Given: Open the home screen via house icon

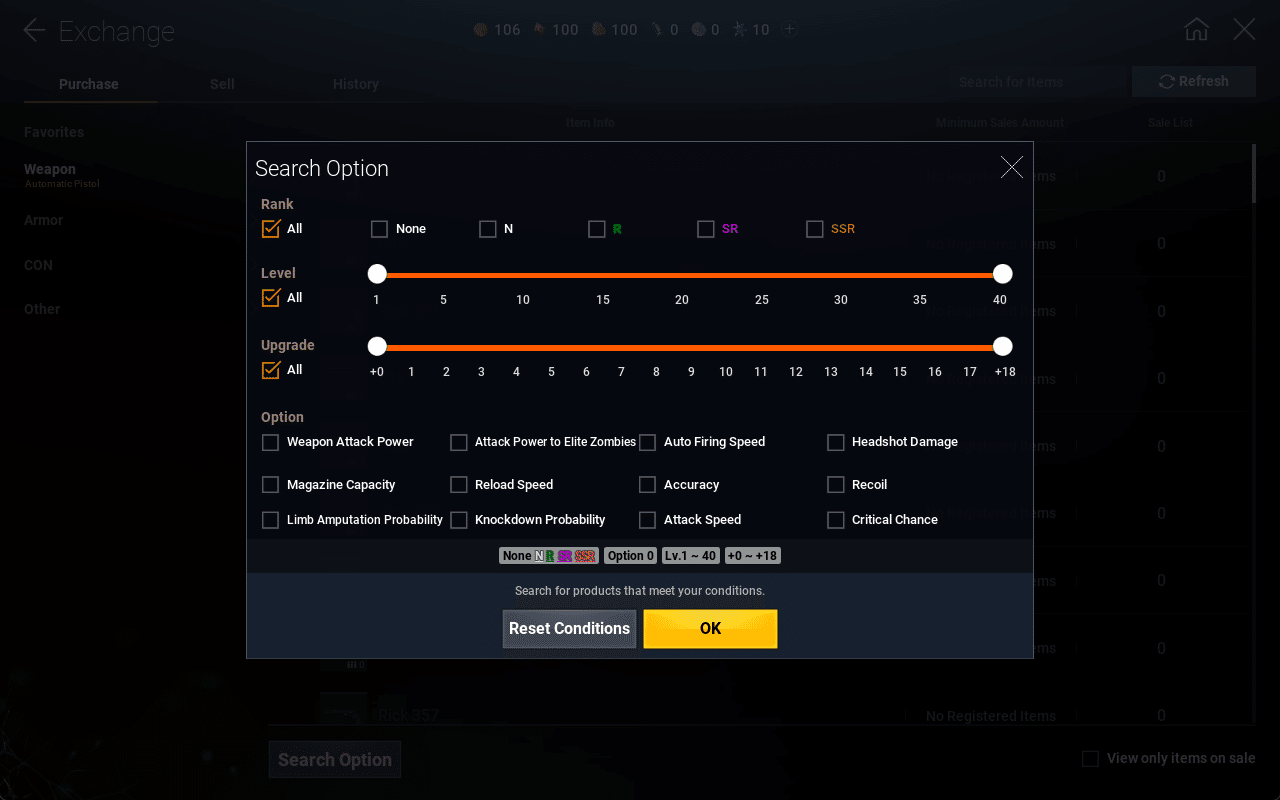Looking at the screenshot, I should [1196, 29].
